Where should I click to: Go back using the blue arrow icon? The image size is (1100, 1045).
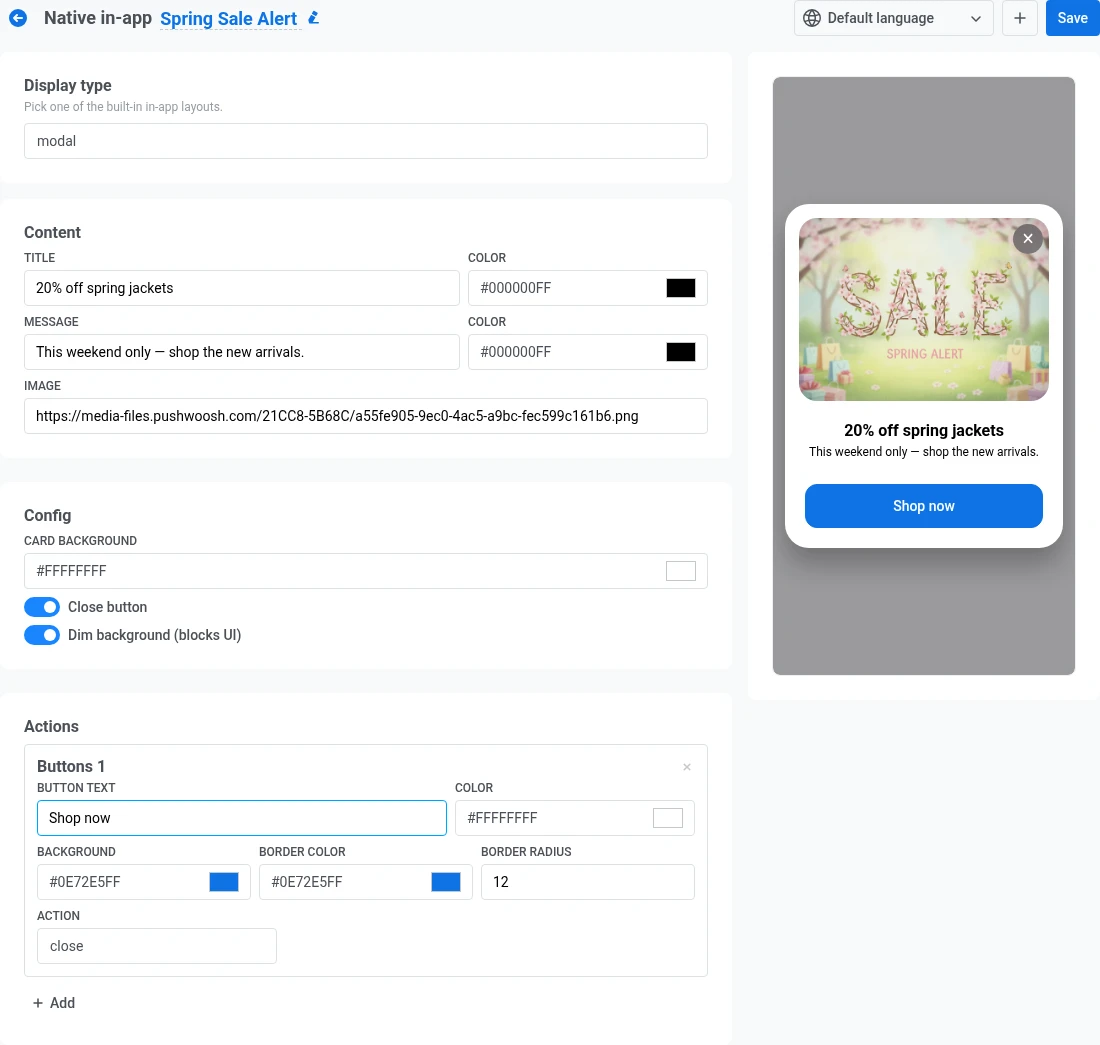18,18
